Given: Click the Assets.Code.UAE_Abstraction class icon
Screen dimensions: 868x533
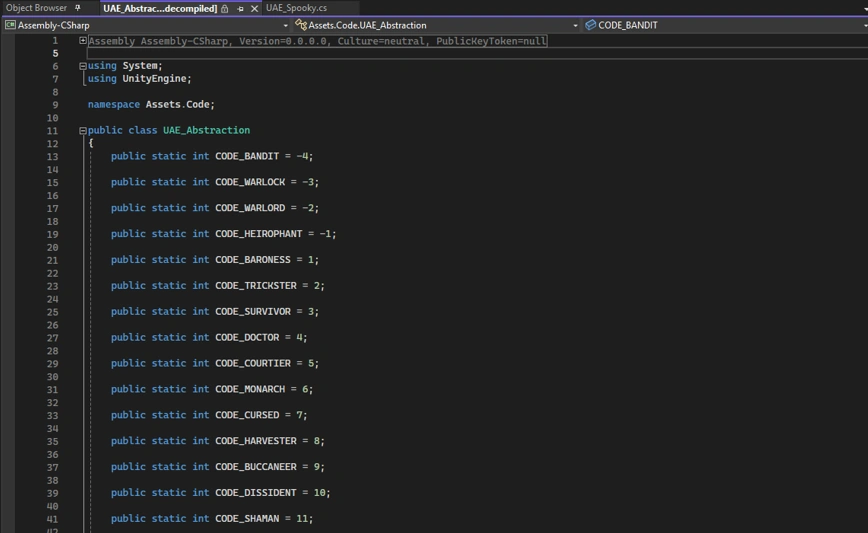Looking at the screenshot, I should tap(300, 25).
